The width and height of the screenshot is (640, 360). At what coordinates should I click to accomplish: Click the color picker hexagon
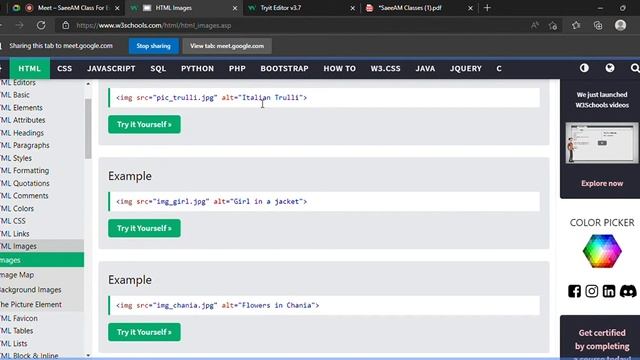602,251
